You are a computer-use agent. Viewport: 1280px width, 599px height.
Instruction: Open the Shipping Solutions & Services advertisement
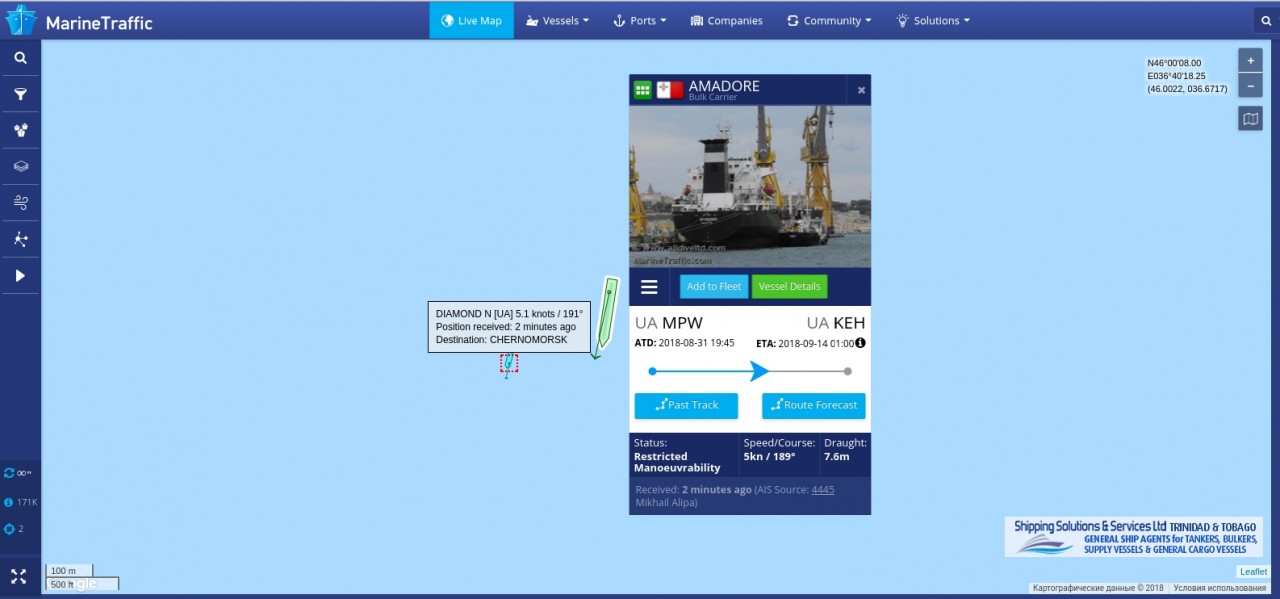click(x=1134, y=537)
